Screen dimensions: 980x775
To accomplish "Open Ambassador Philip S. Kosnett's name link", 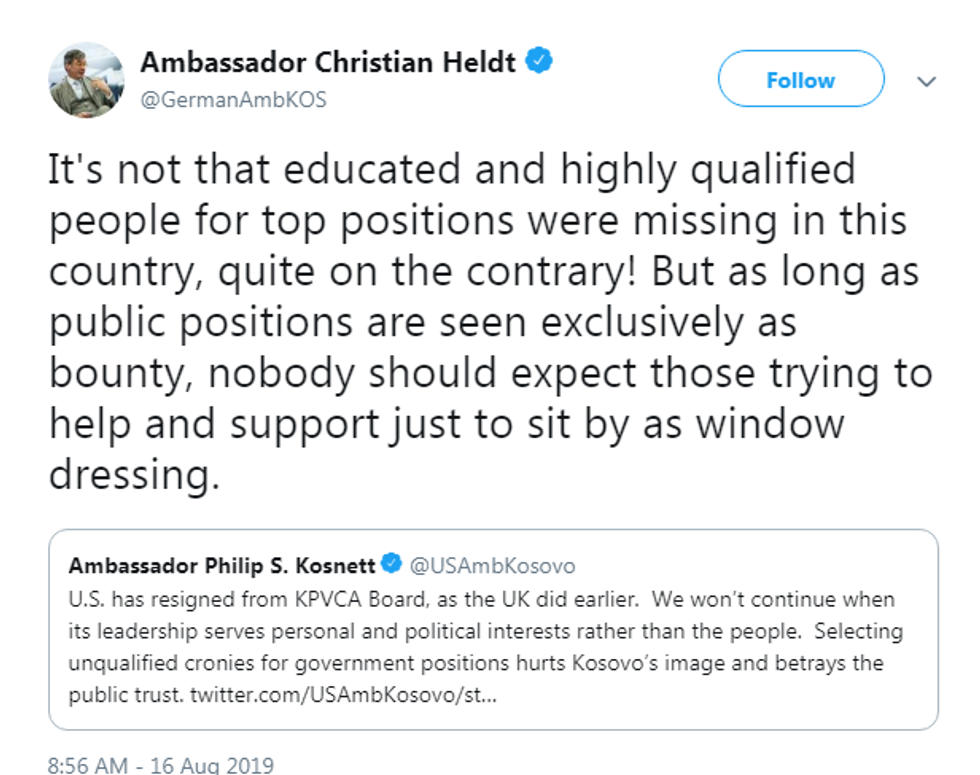I will tap(221, 566).
